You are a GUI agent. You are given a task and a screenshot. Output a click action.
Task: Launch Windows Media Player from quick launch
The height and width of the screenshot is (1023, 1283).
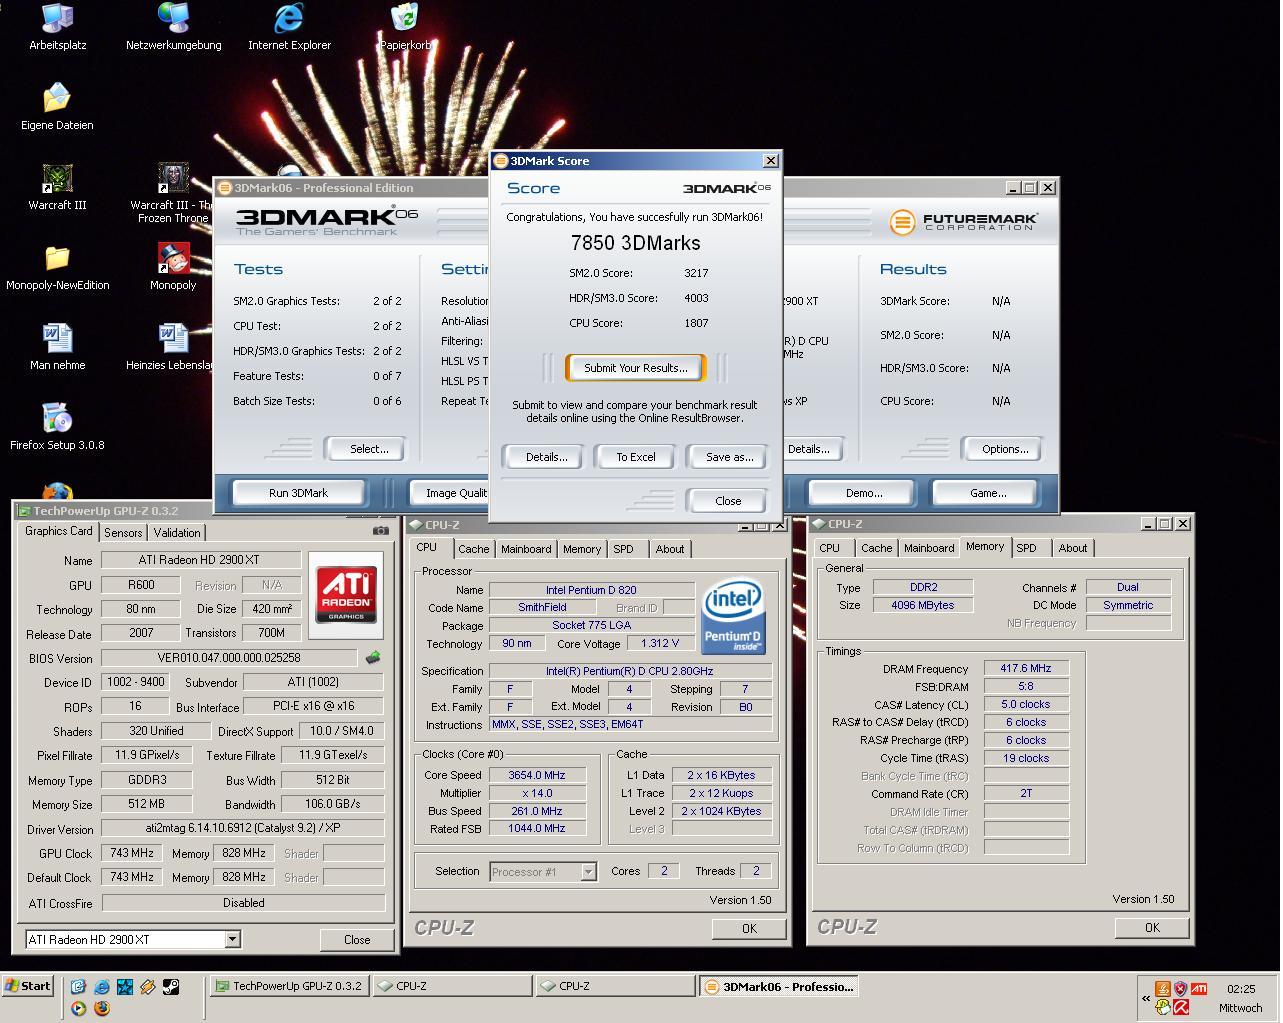[79, 1008]
